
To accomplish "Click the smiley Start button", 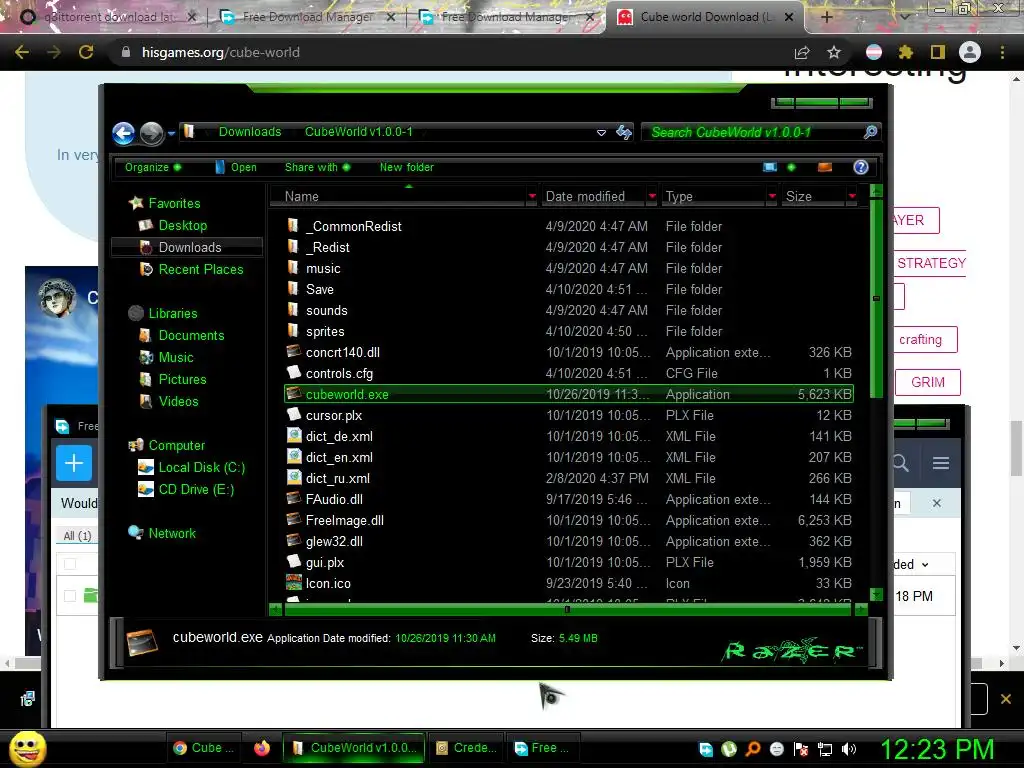I will [x=27, y=748].
